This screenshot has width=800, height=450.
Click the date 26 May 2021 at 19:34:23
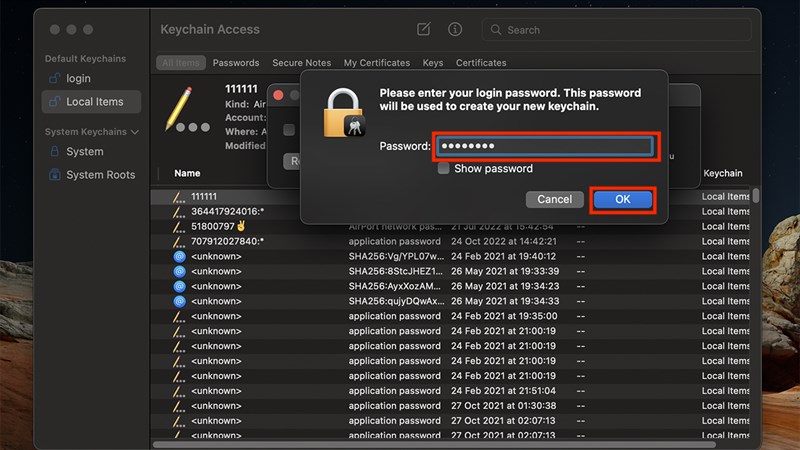click(x=505, y=286)
